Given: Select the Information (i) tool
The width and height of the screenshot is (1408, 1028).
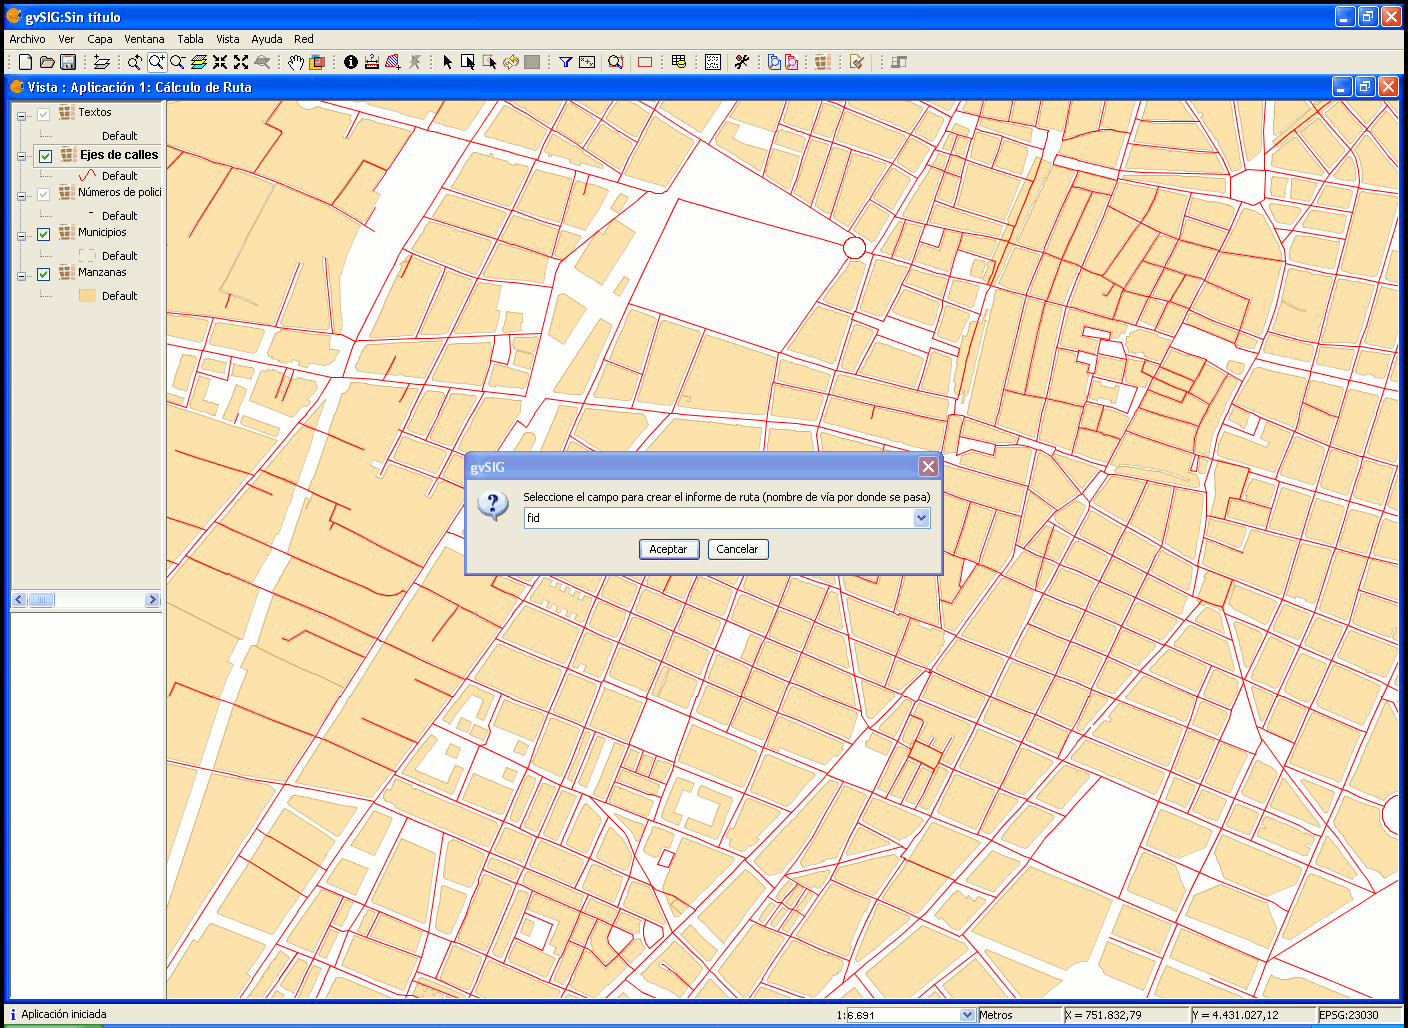Looking at the screenshot, I should pyautogui.click(x=351, y=62).
